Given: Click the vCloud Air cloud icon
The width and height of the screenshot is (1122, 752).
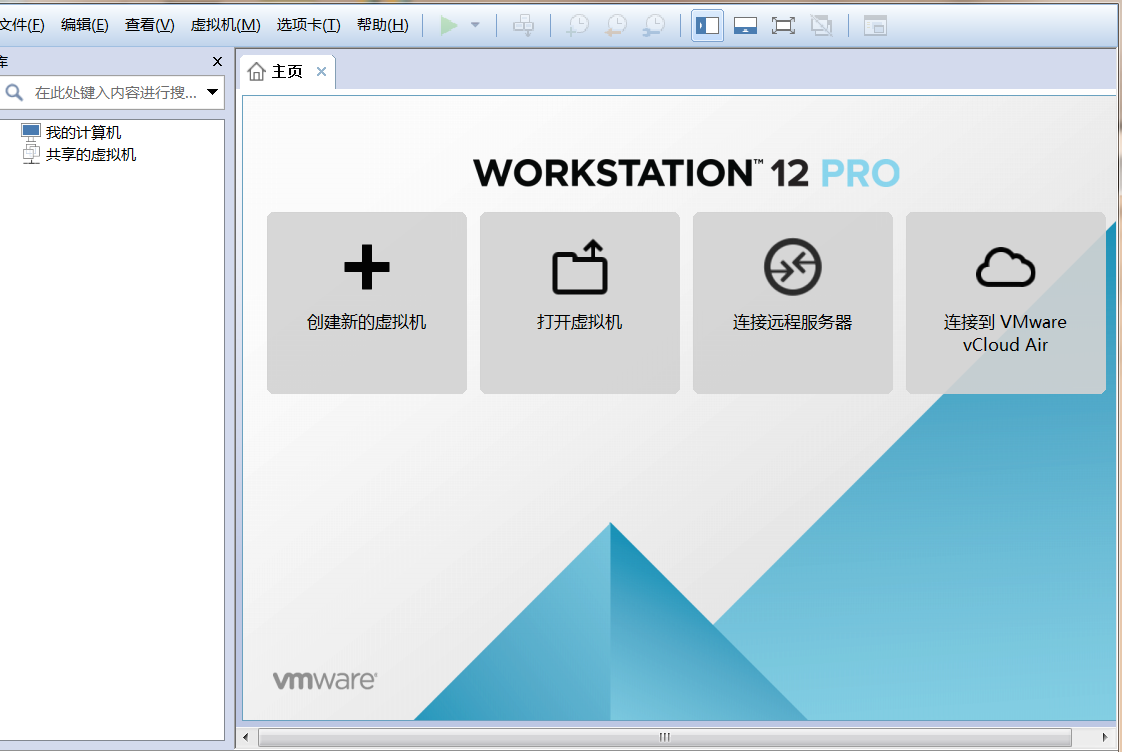Looking at the screenshot, I should tap(1005, 268).
